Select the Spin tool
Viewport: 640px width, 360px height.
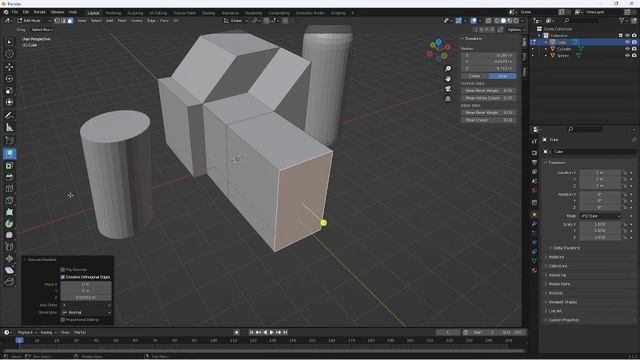(9, 224)
